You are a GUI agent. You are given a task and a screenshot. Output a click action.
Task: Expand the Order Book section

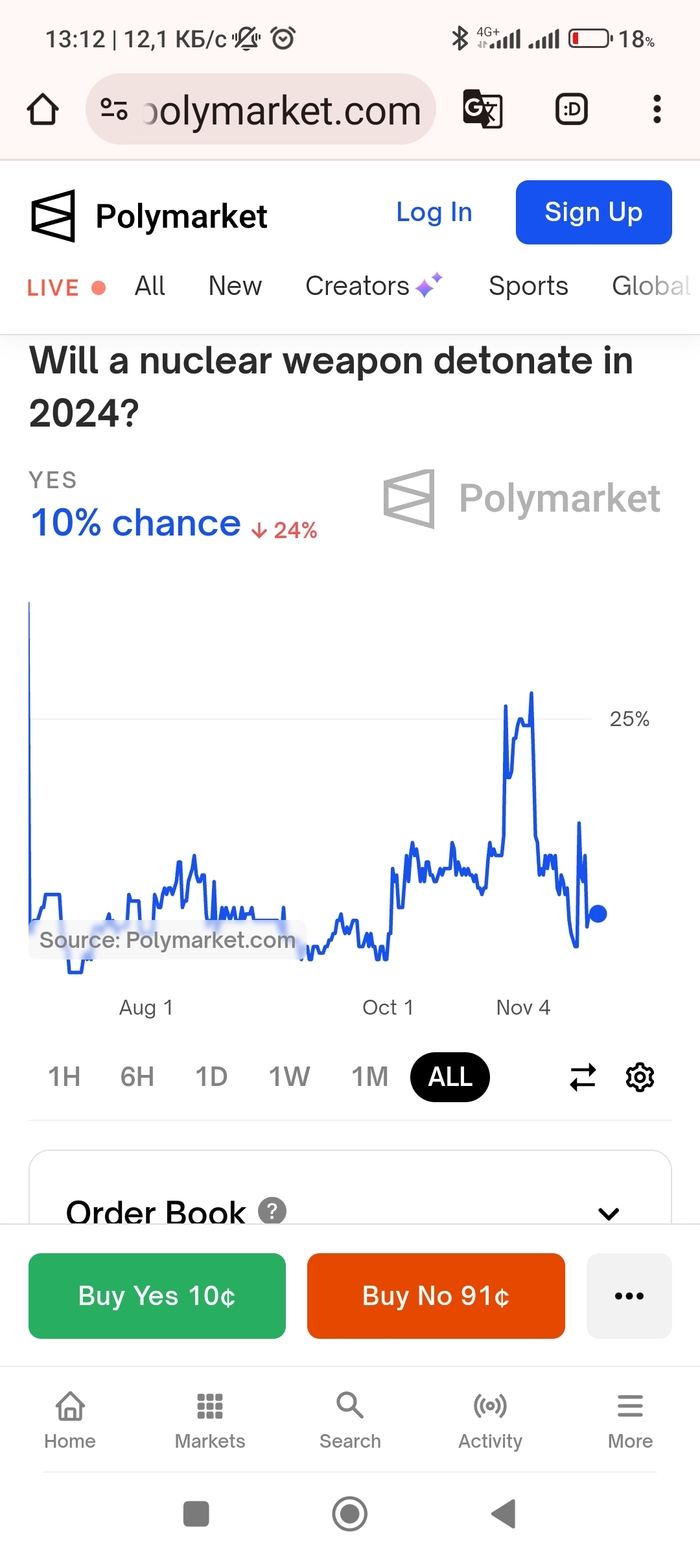coord(608,1214)
